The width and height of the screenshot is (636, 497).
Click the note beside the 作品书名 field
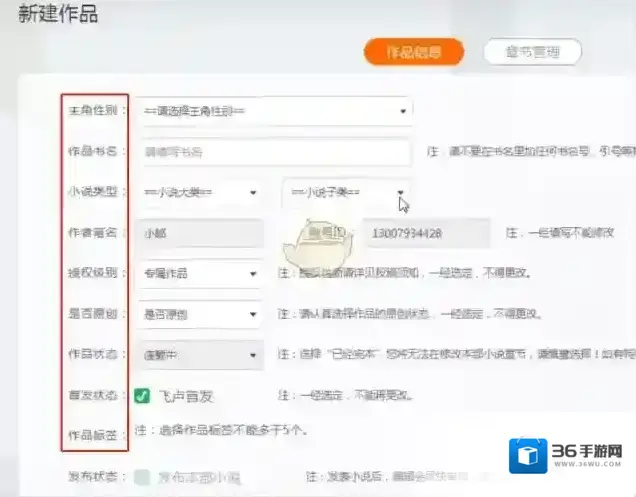click(531, 152)
